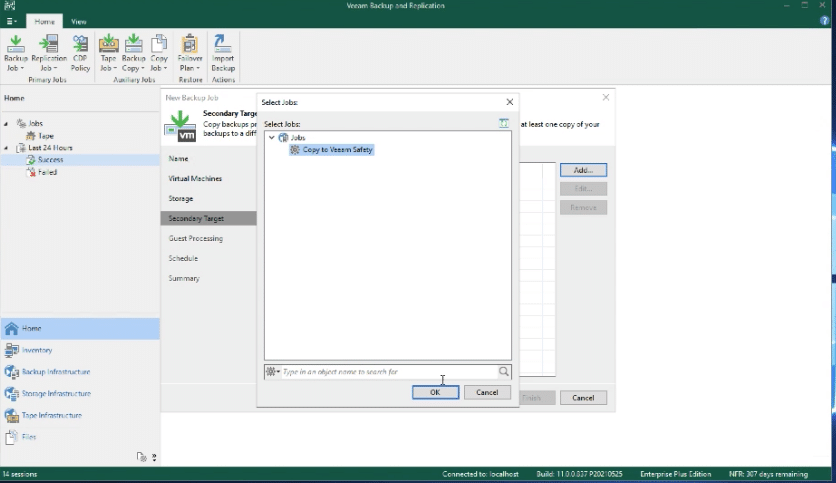Close the New Backup Job wizard window

click(606, 97)
